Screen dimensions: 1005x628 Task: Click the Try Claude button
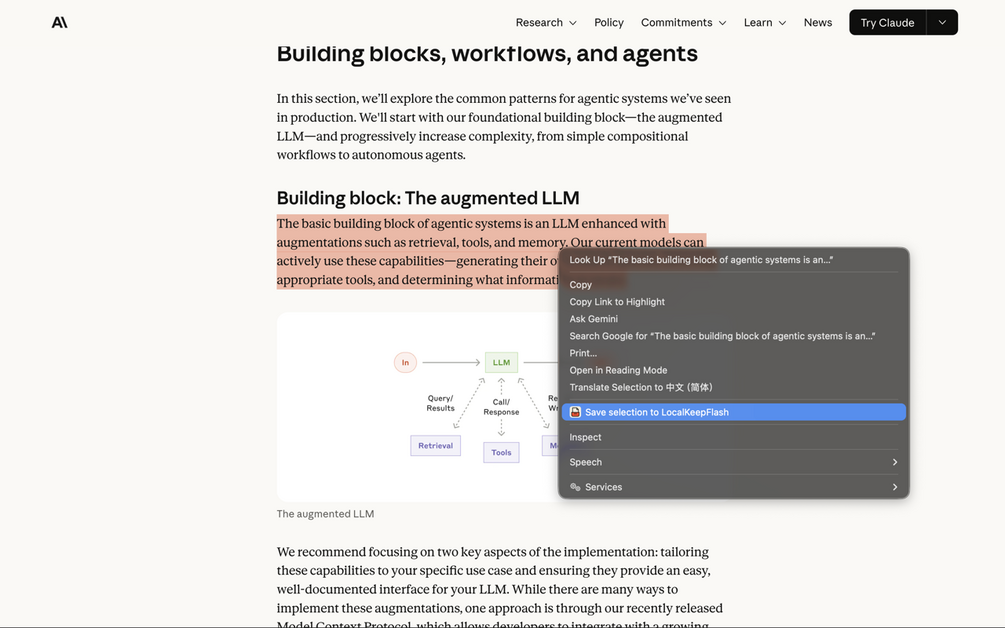[x=887, y=22]
